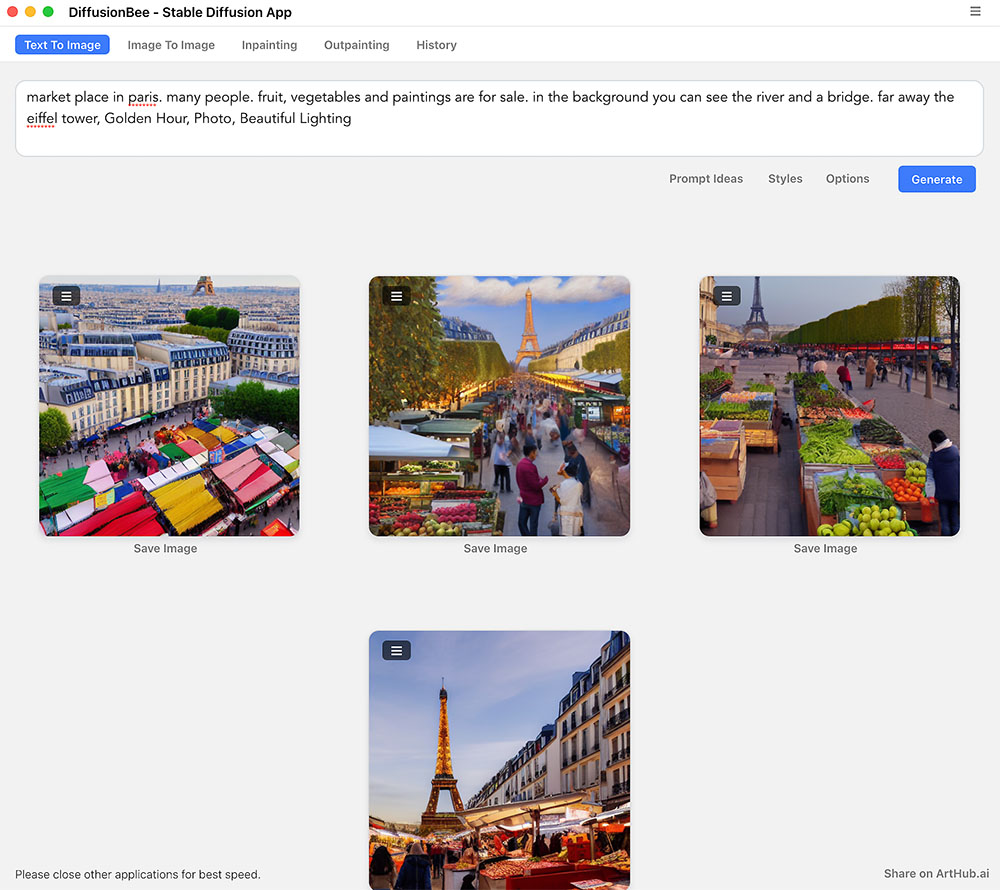Click 'Please close other applications for best speed.' text

pos(138,875)
